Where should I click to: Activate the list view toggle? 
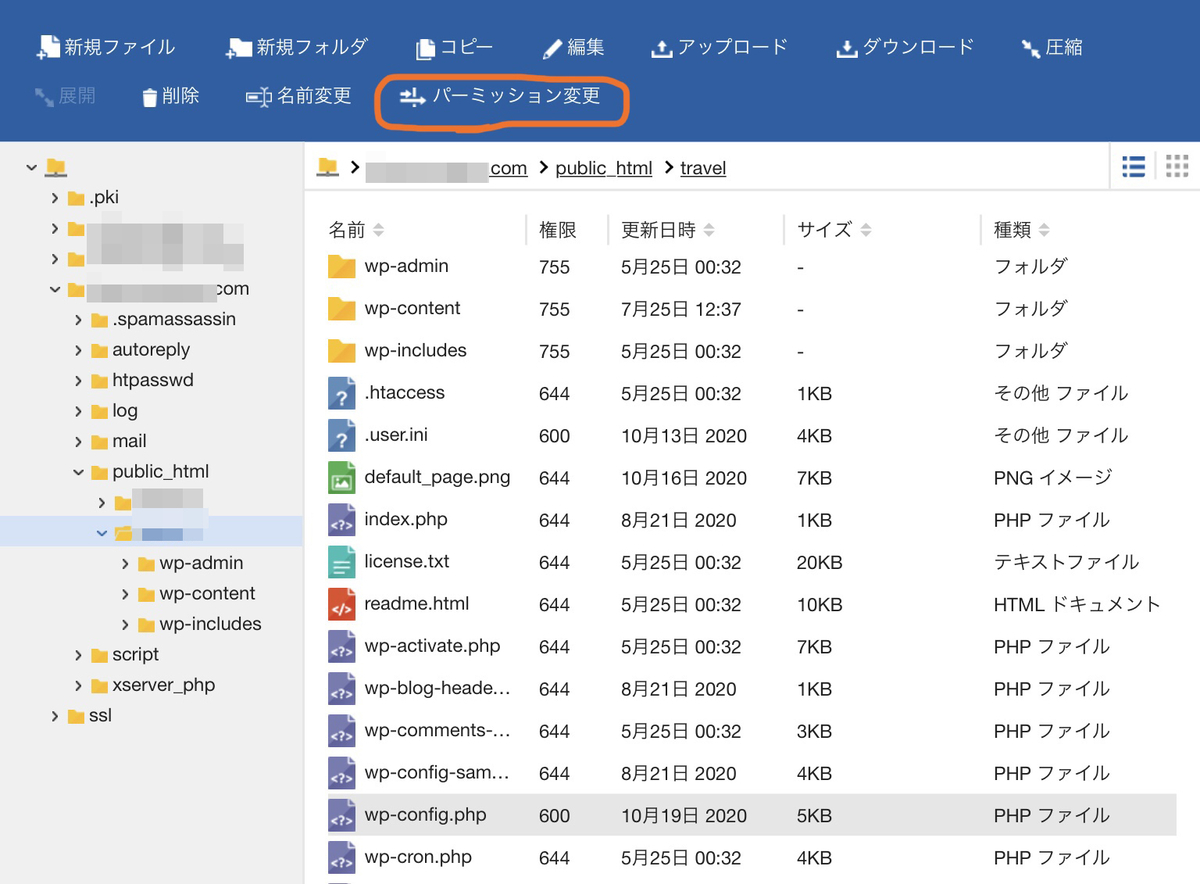pyautogui.click(x=1133, y=166)
